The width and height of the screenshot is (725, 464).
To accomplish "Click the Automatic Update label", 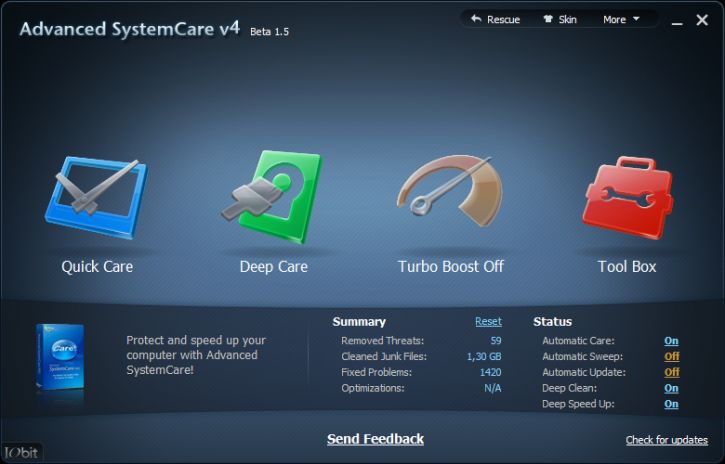I will tap(584, 372).
